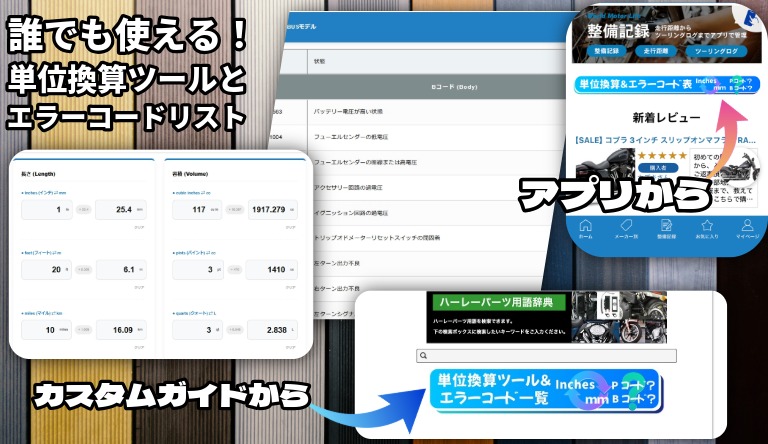The height and width of the screenshot is (444, 768).
Task: Click クリア under the feet to m row
Action: (x=140, y=288)
